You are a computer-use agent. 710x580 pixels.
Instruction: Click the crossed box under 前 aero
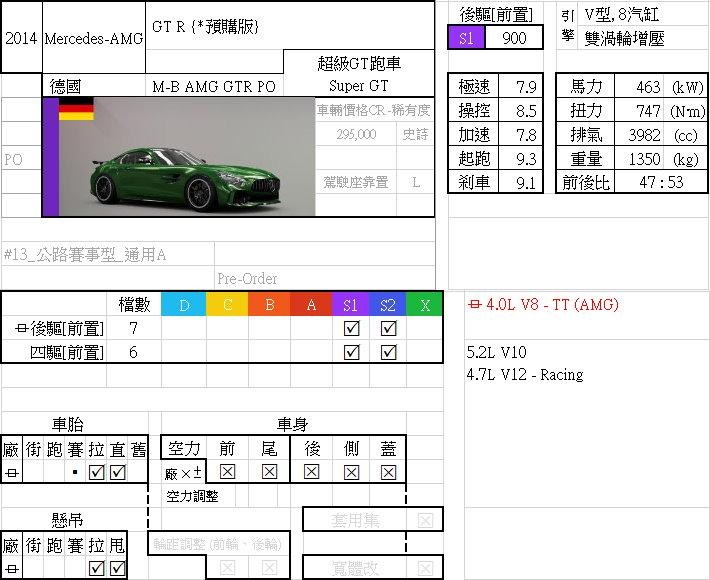pyautogui.click(x=227, y=472)
